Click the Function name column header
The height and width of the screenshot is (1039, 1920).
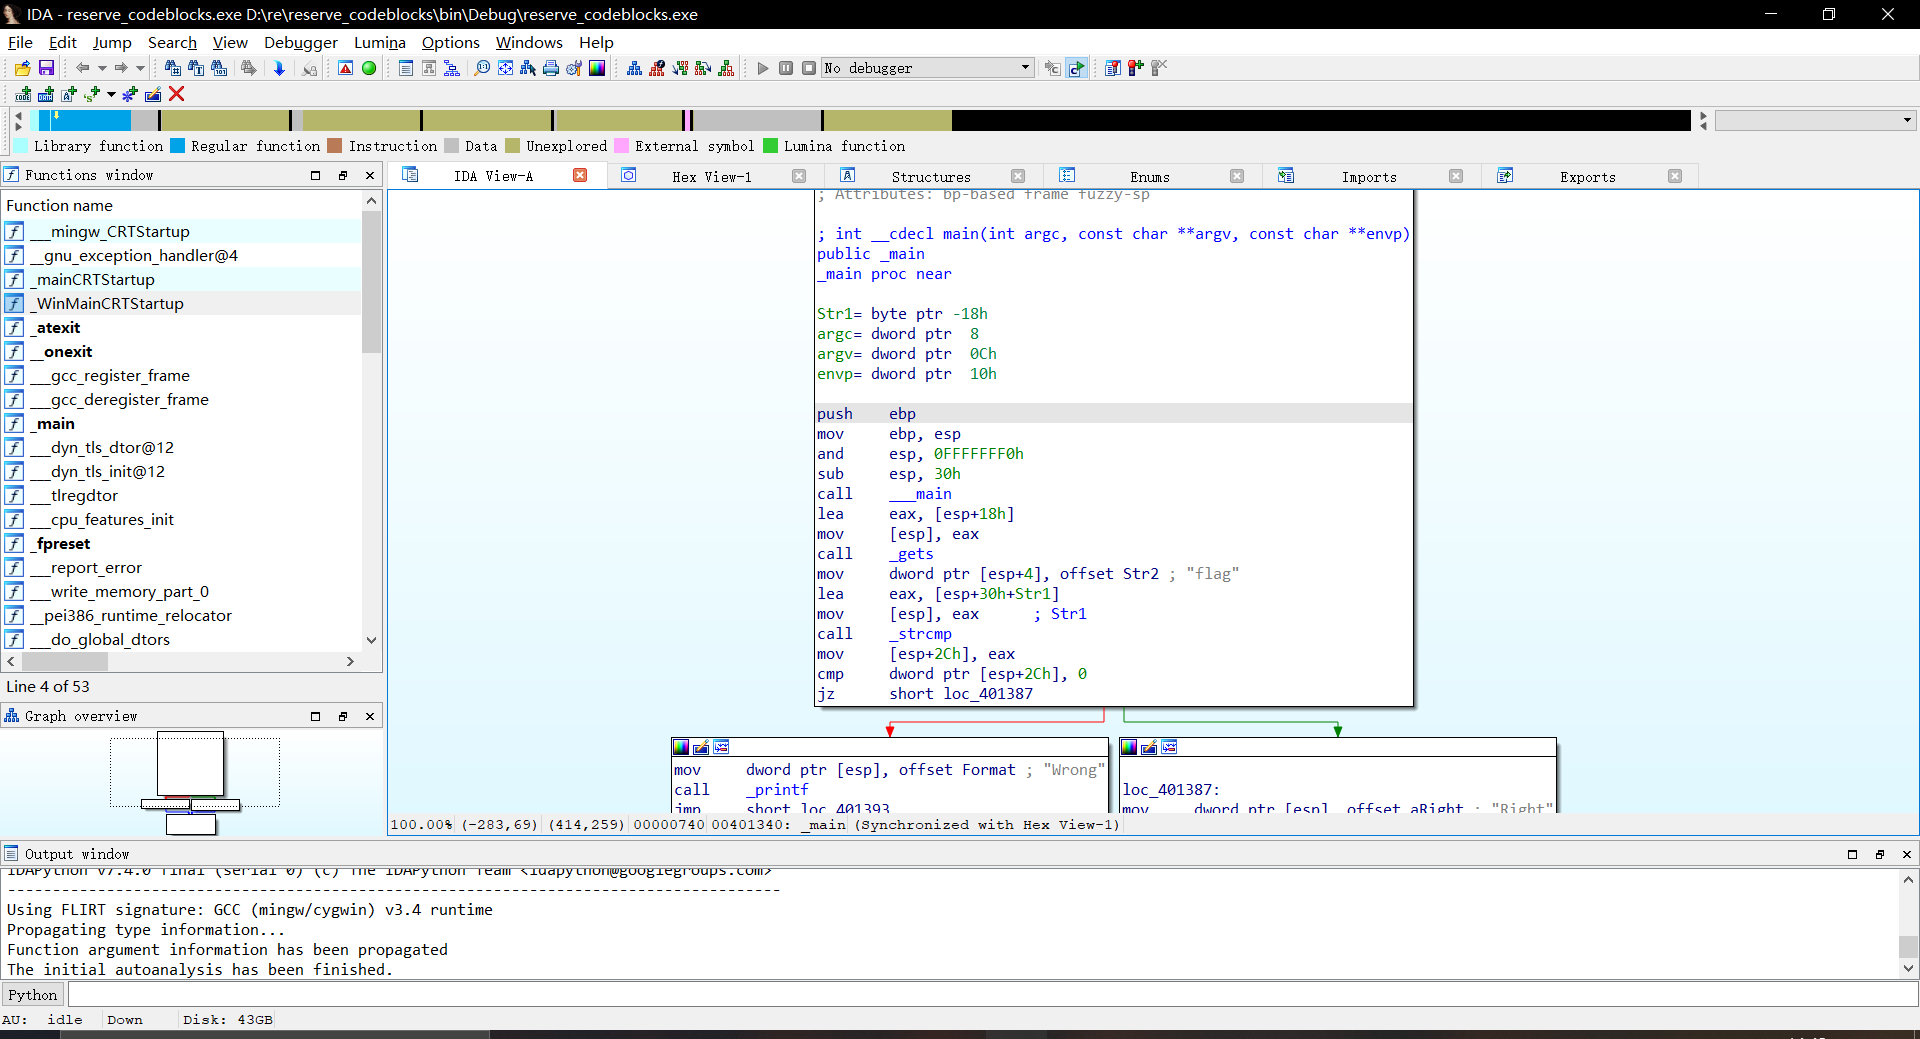click(181, 205)
